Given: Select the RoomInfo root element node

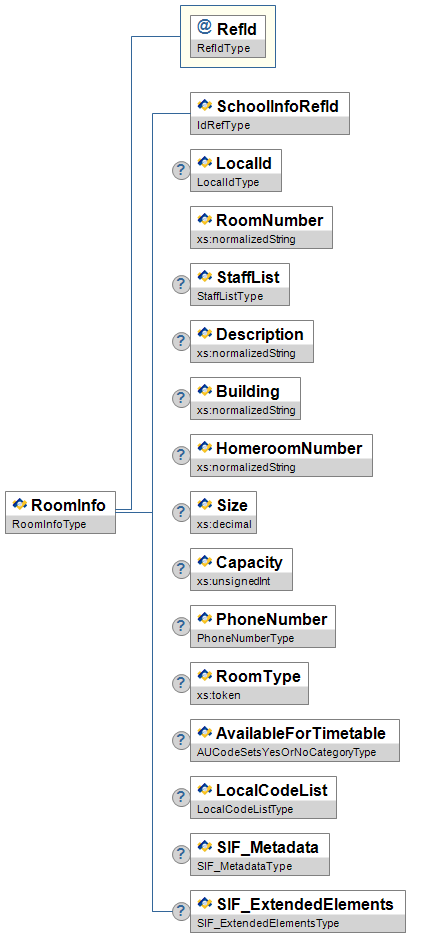Looking at the screenshot, I should tap(60, 512).
